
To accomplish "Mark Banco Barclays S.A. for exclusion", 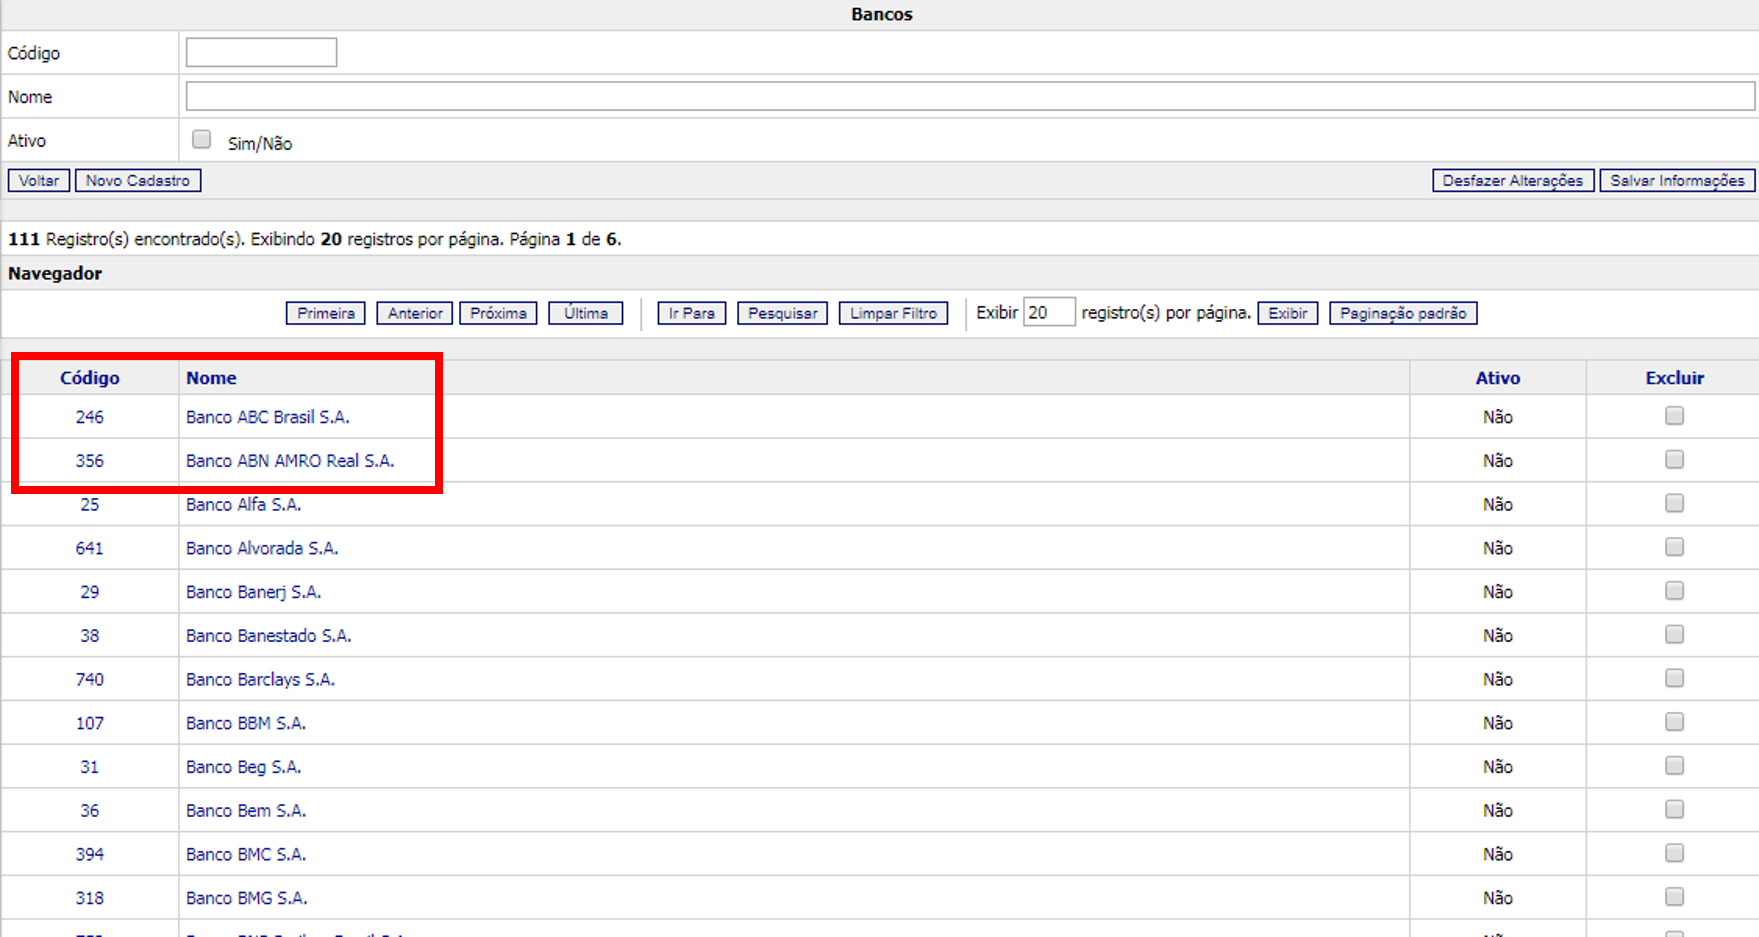I will (x=1674, y=679).
